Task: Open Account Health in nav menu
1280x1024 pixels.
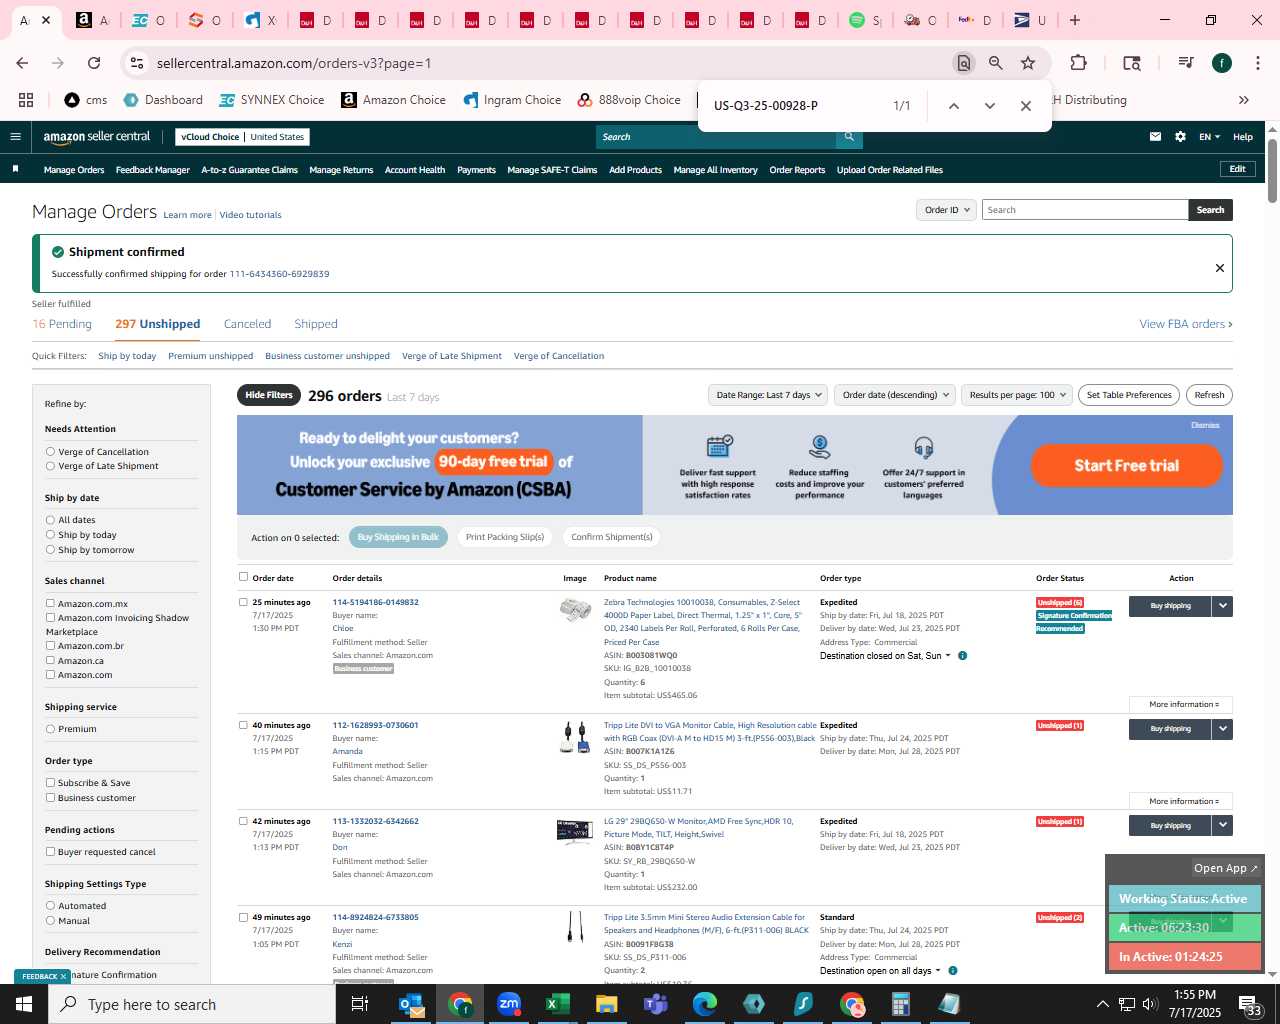Action: tap(415, 170)
